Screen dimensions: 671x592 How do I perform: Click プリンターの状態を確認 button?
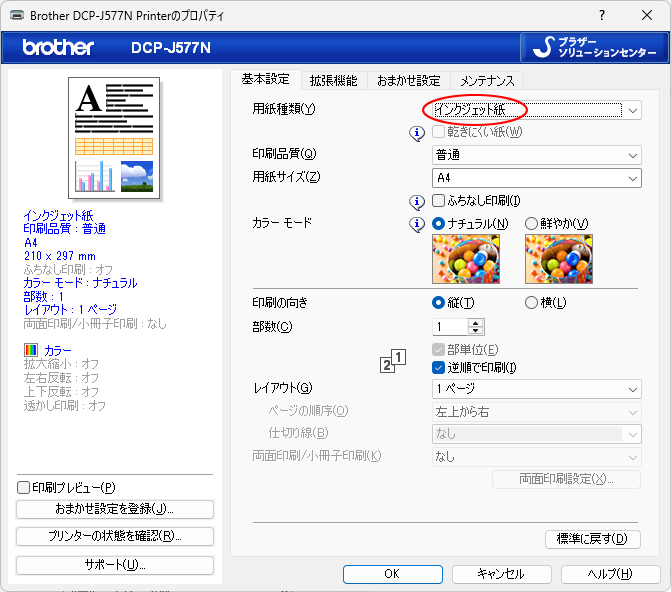115,536
